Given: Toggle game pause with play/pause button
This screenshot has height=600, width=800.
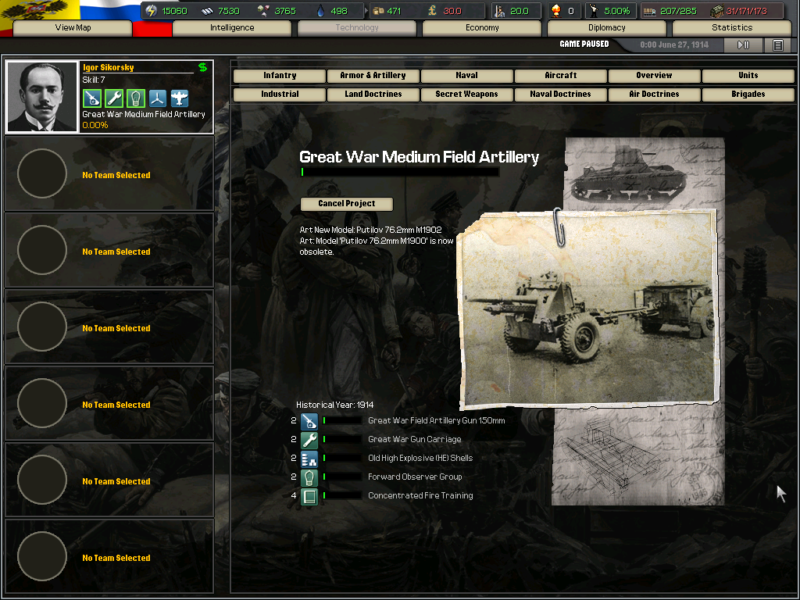Looking at the screenshot, I should 743,45.
